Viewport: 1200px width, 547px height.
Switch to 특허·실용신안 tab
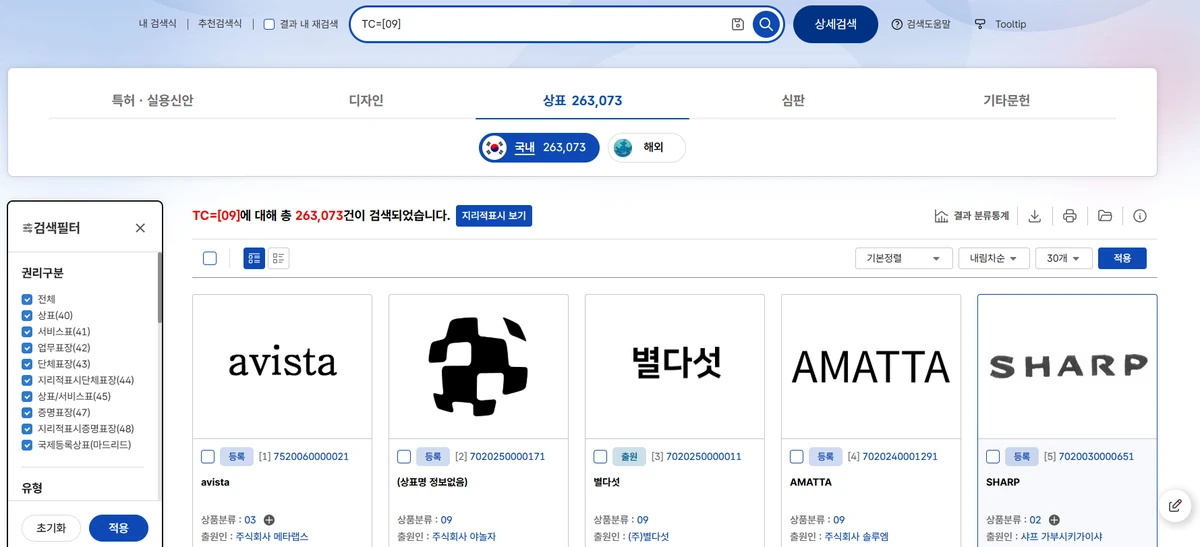click(x=153, y=100)
